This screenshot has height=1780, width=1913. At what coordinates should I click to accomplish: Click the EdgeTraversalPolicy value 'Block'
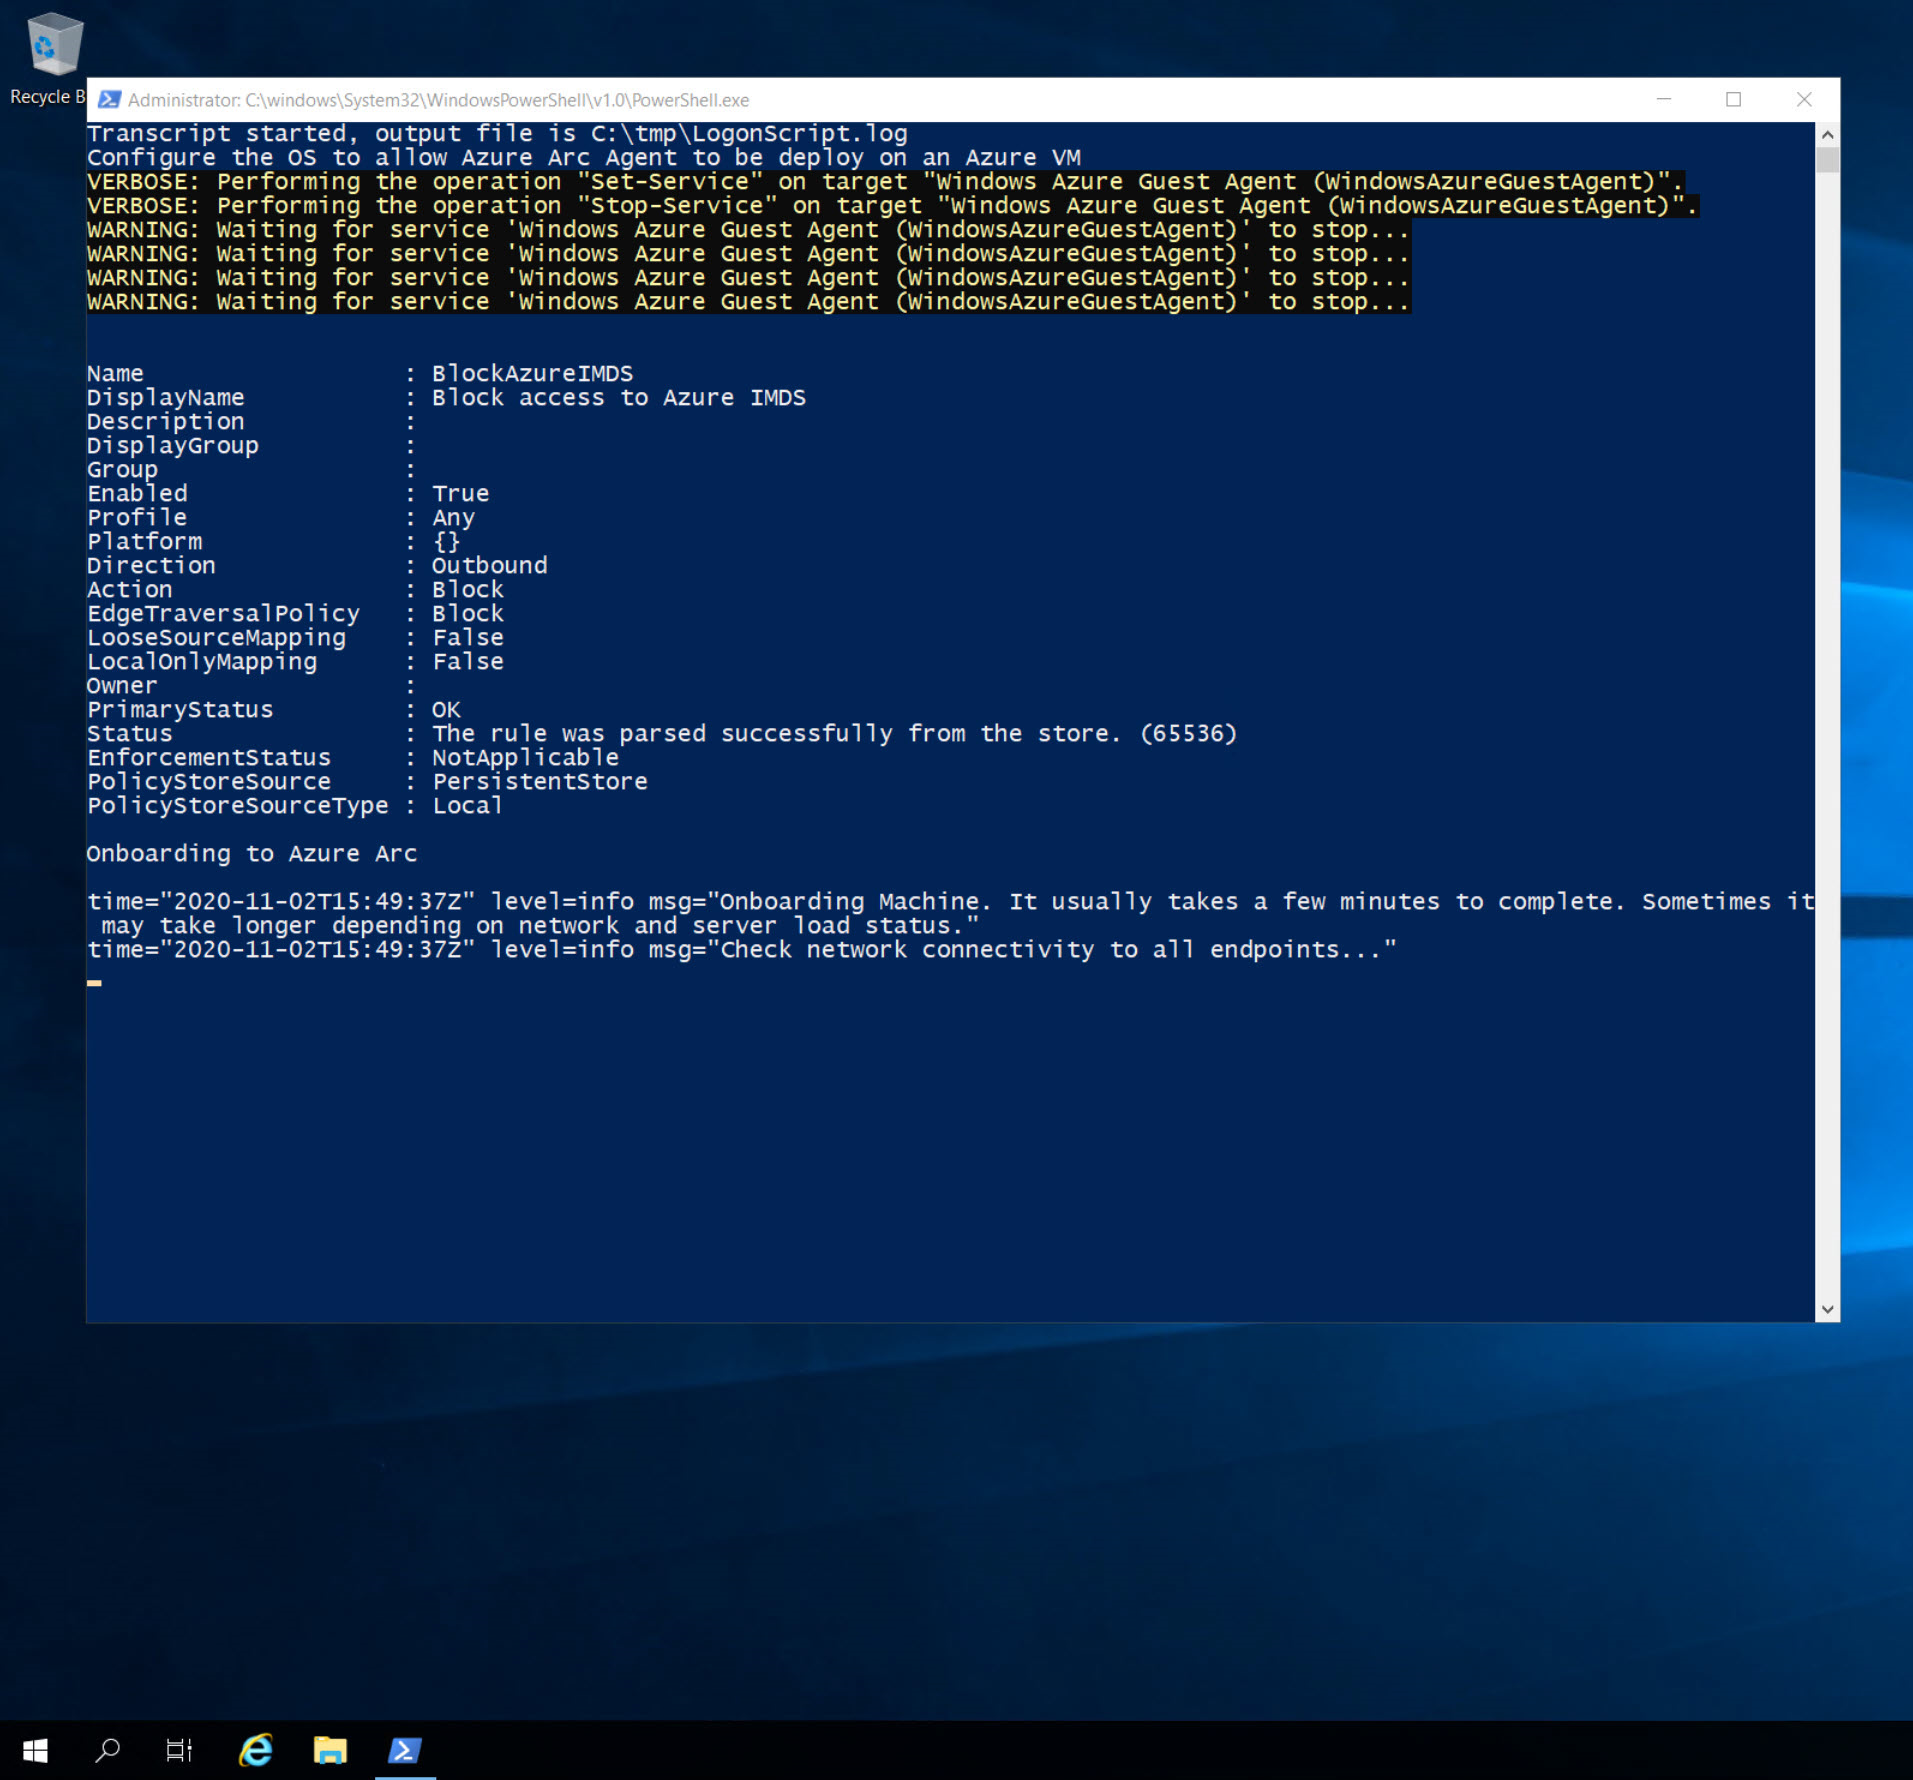[x=467, y=614]
